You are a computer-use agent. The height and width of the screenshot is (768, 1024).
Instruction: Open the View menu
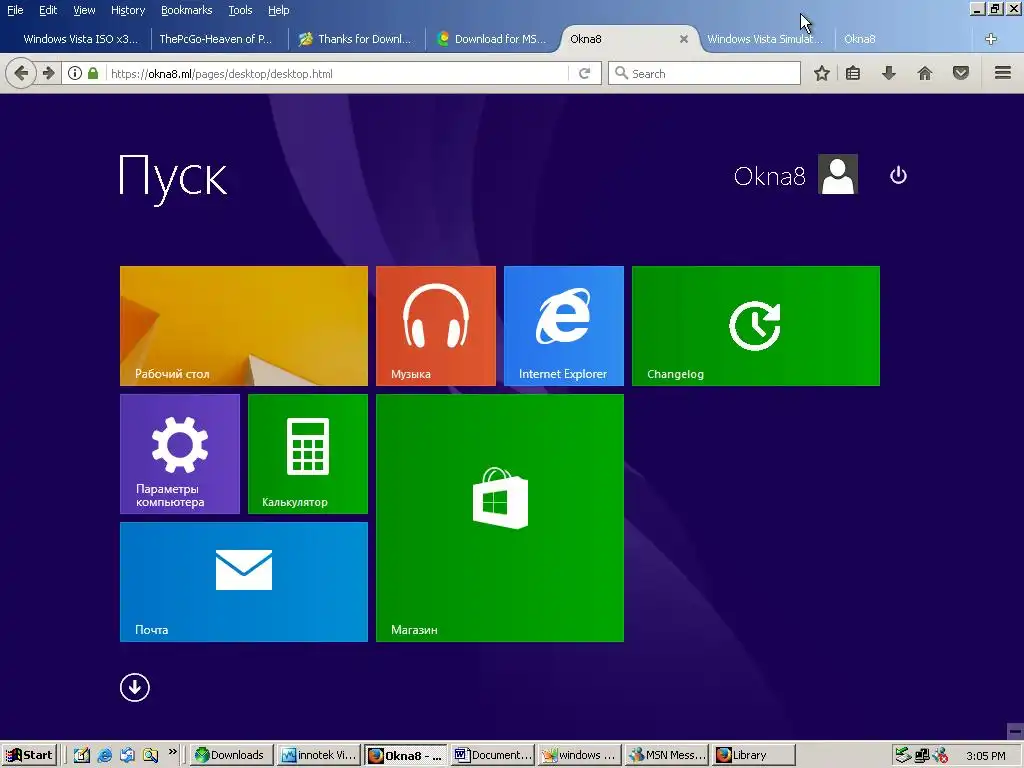pos(84,10)
